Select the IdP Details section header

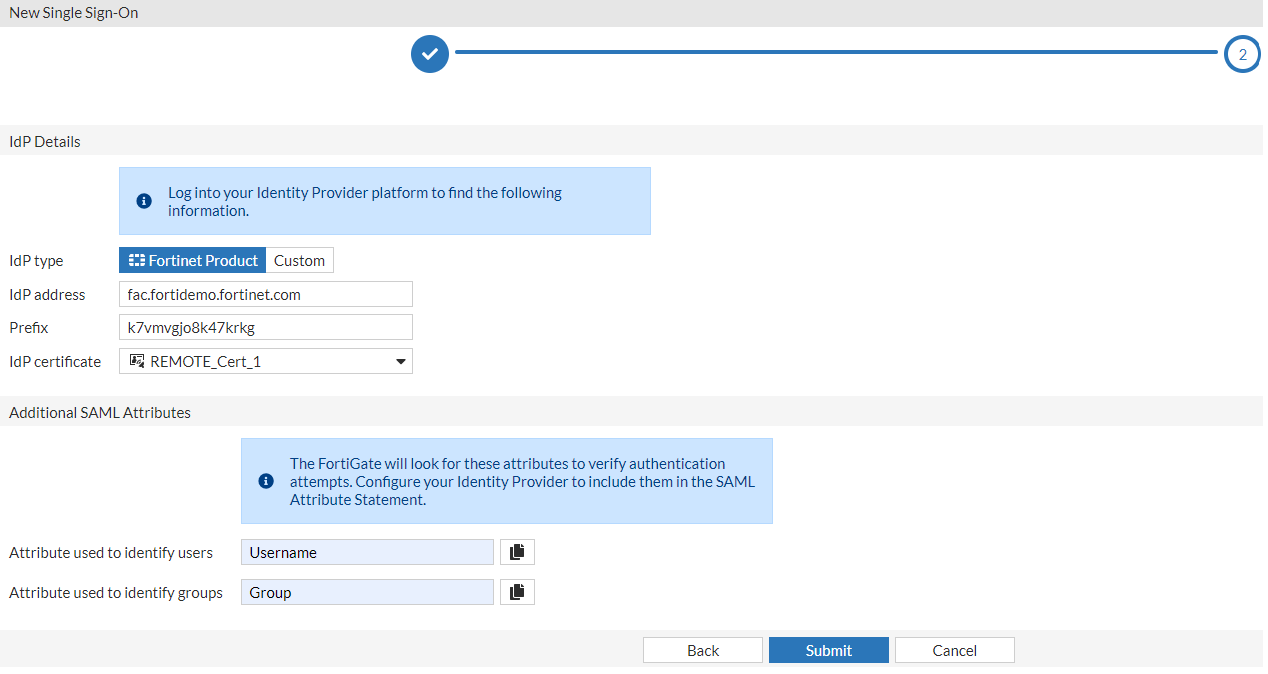pyautogui.click(x=44, y=141)
